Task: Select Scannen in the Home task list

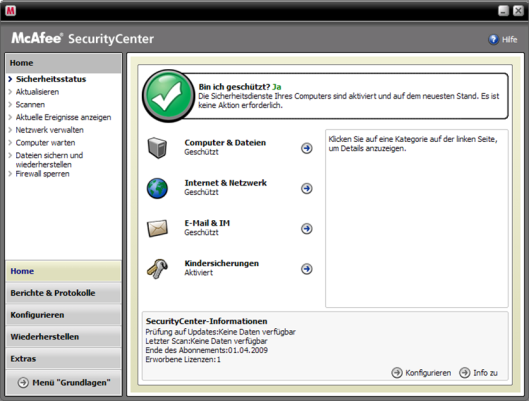Action: coord(30,105)
